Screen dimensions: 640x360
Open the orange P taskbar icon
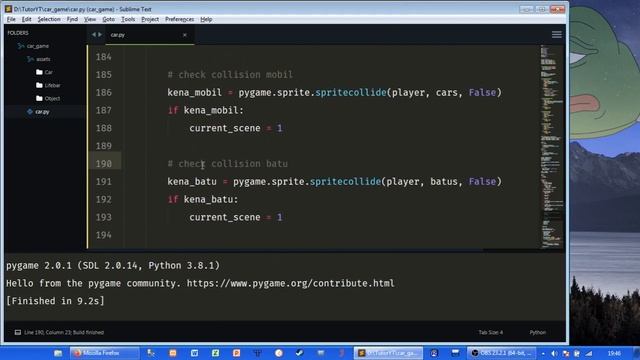(x=236, y=353)
